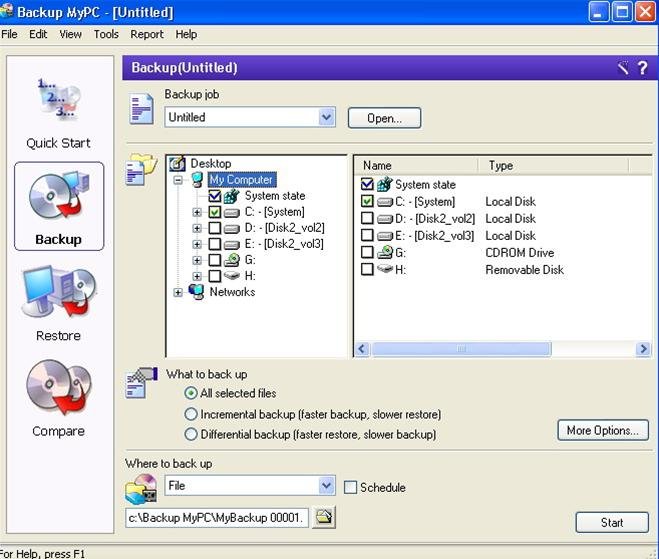Click the What to back up icon
Viewport: 659px width, 559px height.
[142, 383]
